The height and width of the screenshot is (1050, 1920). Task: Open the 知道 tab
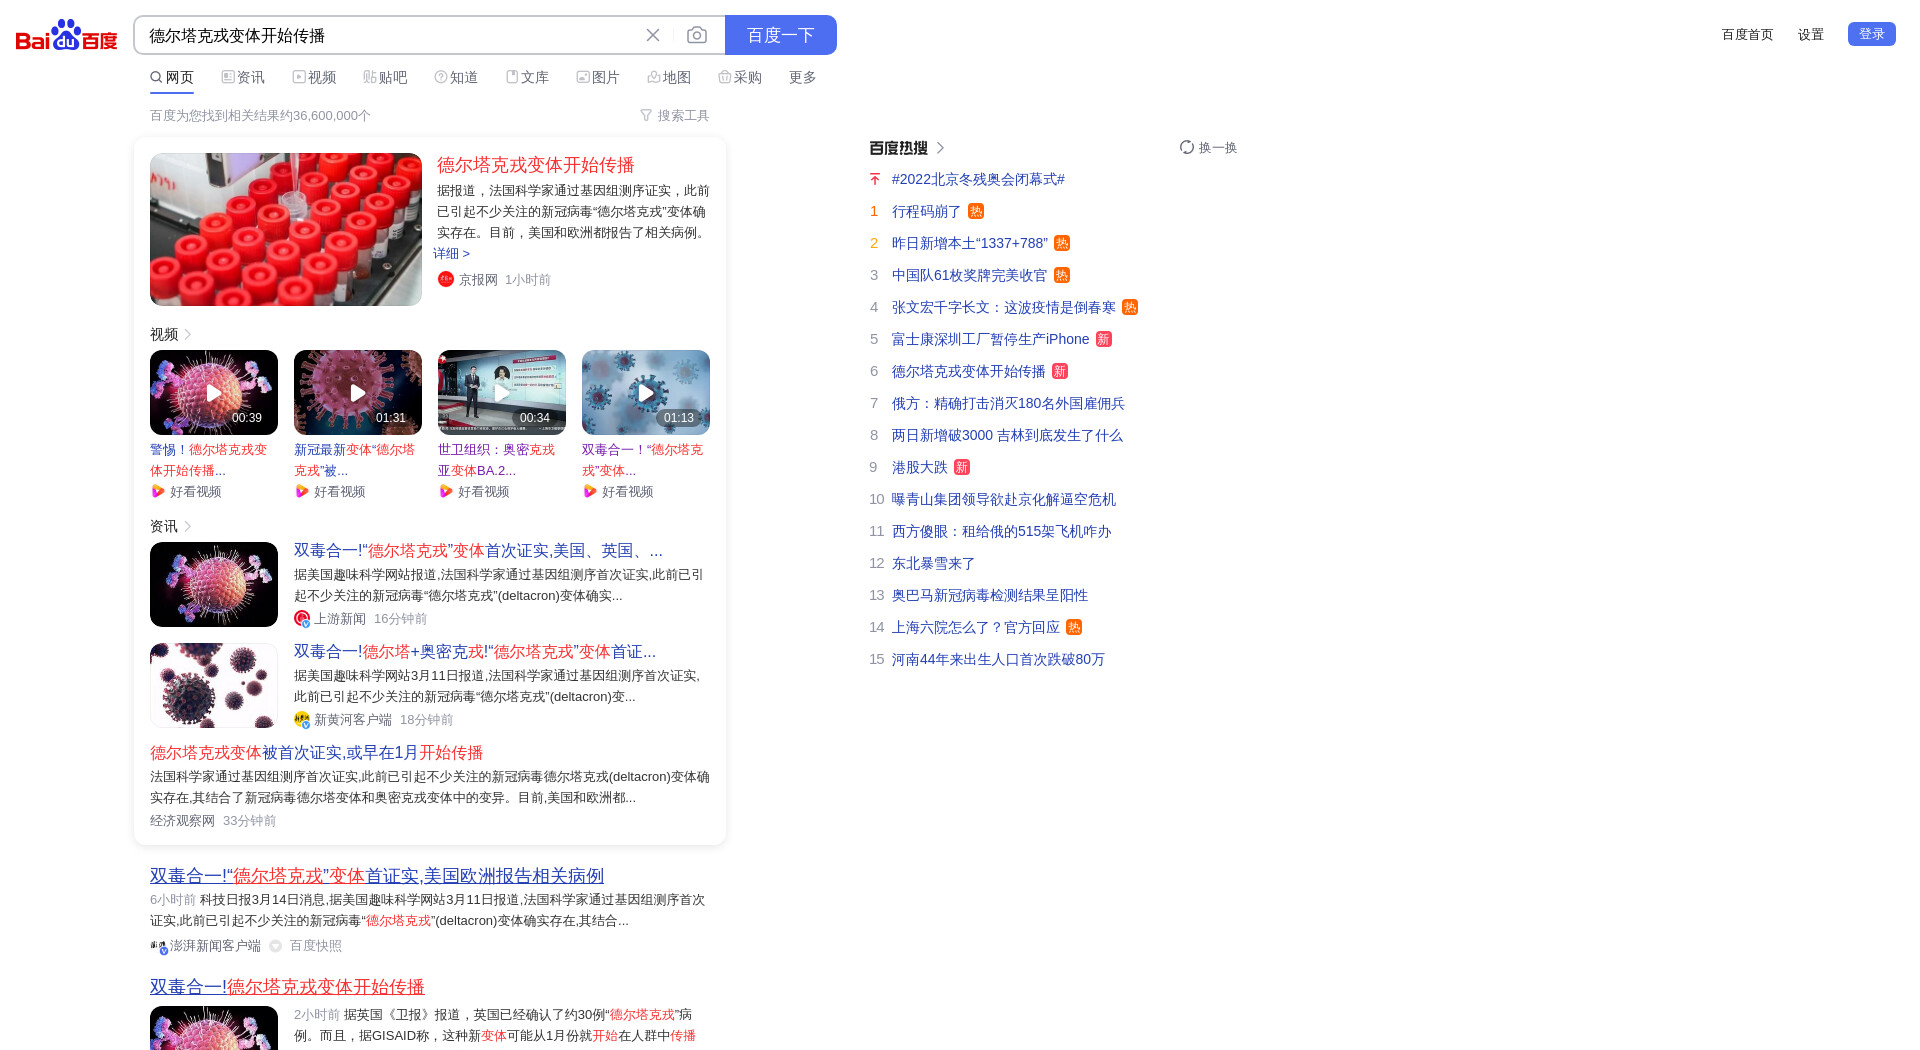456,77
